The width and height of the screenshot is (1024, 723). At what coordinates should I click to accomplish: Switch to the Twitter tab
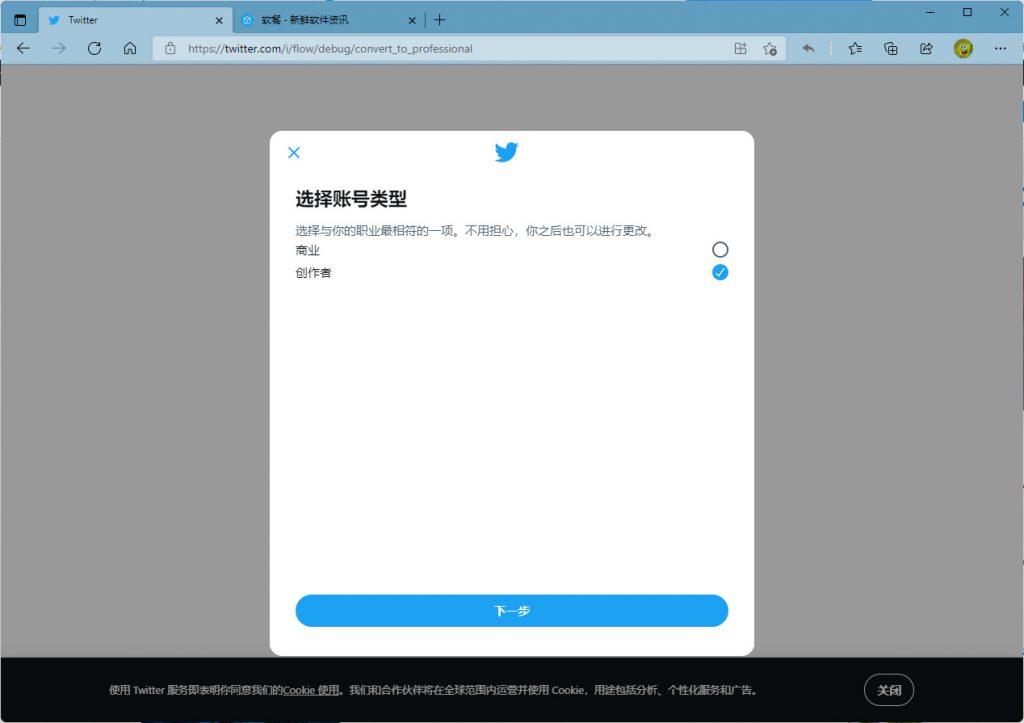136,20
